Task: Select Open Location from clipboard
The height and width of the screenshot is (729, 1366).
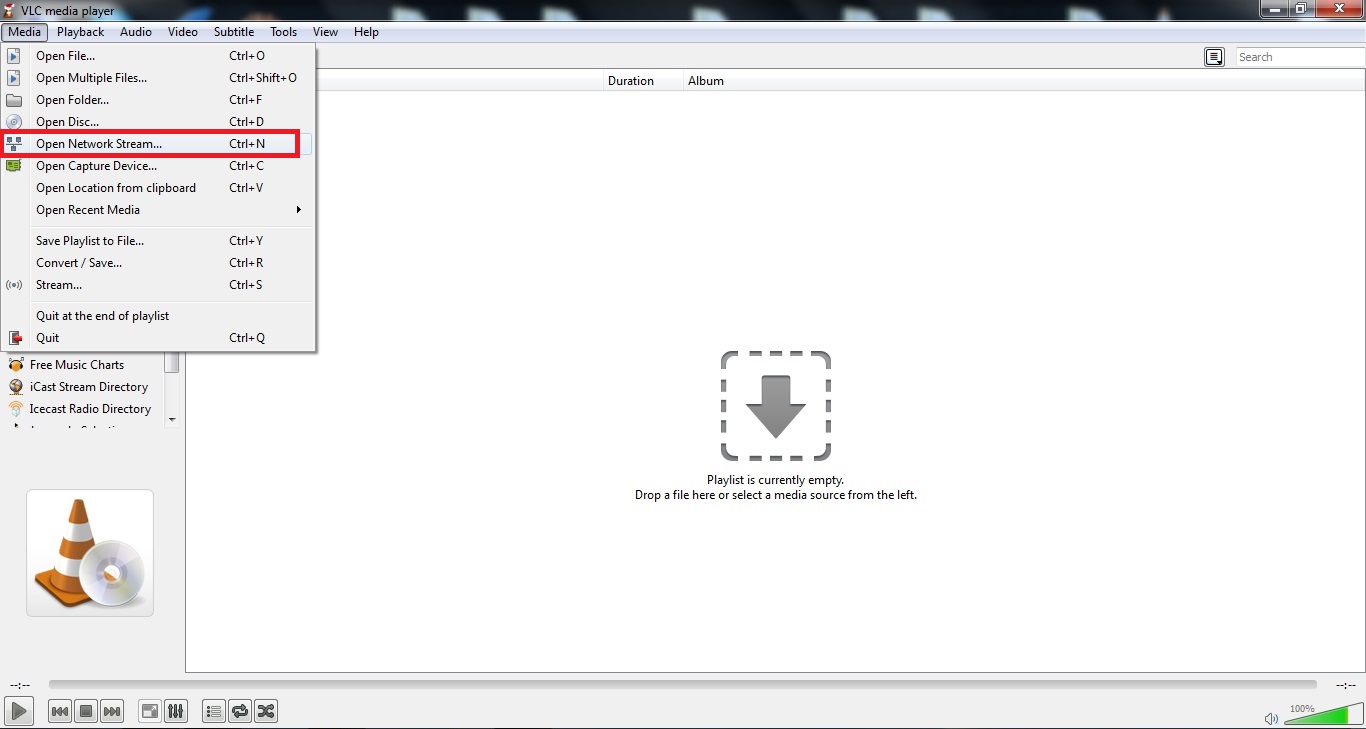Action: [x=158, y=188]
